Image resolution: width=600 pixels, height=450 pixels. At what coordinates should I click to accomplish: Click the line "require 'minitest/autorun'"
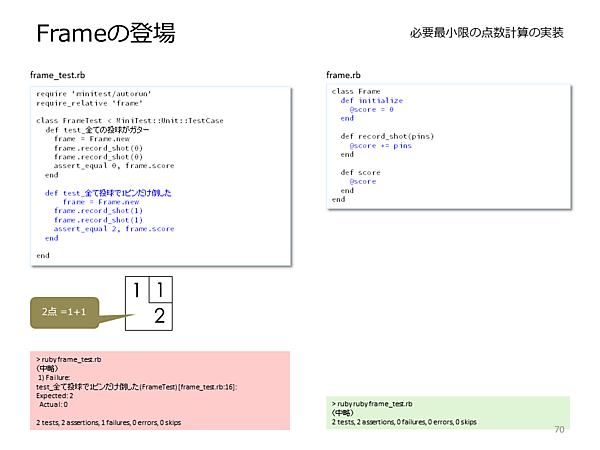pos(94,94)
